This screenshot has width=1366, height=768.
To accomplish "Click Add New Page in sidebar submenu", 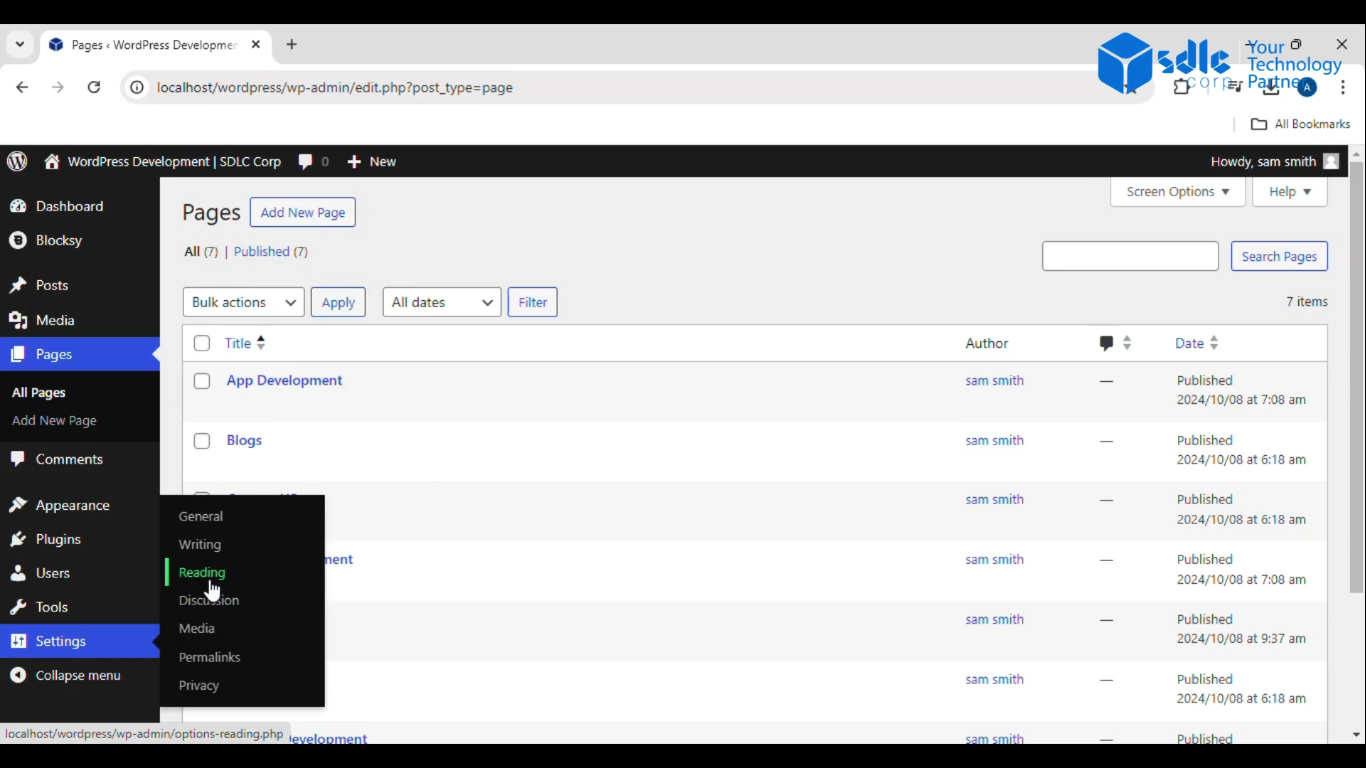I will [54, 421].
